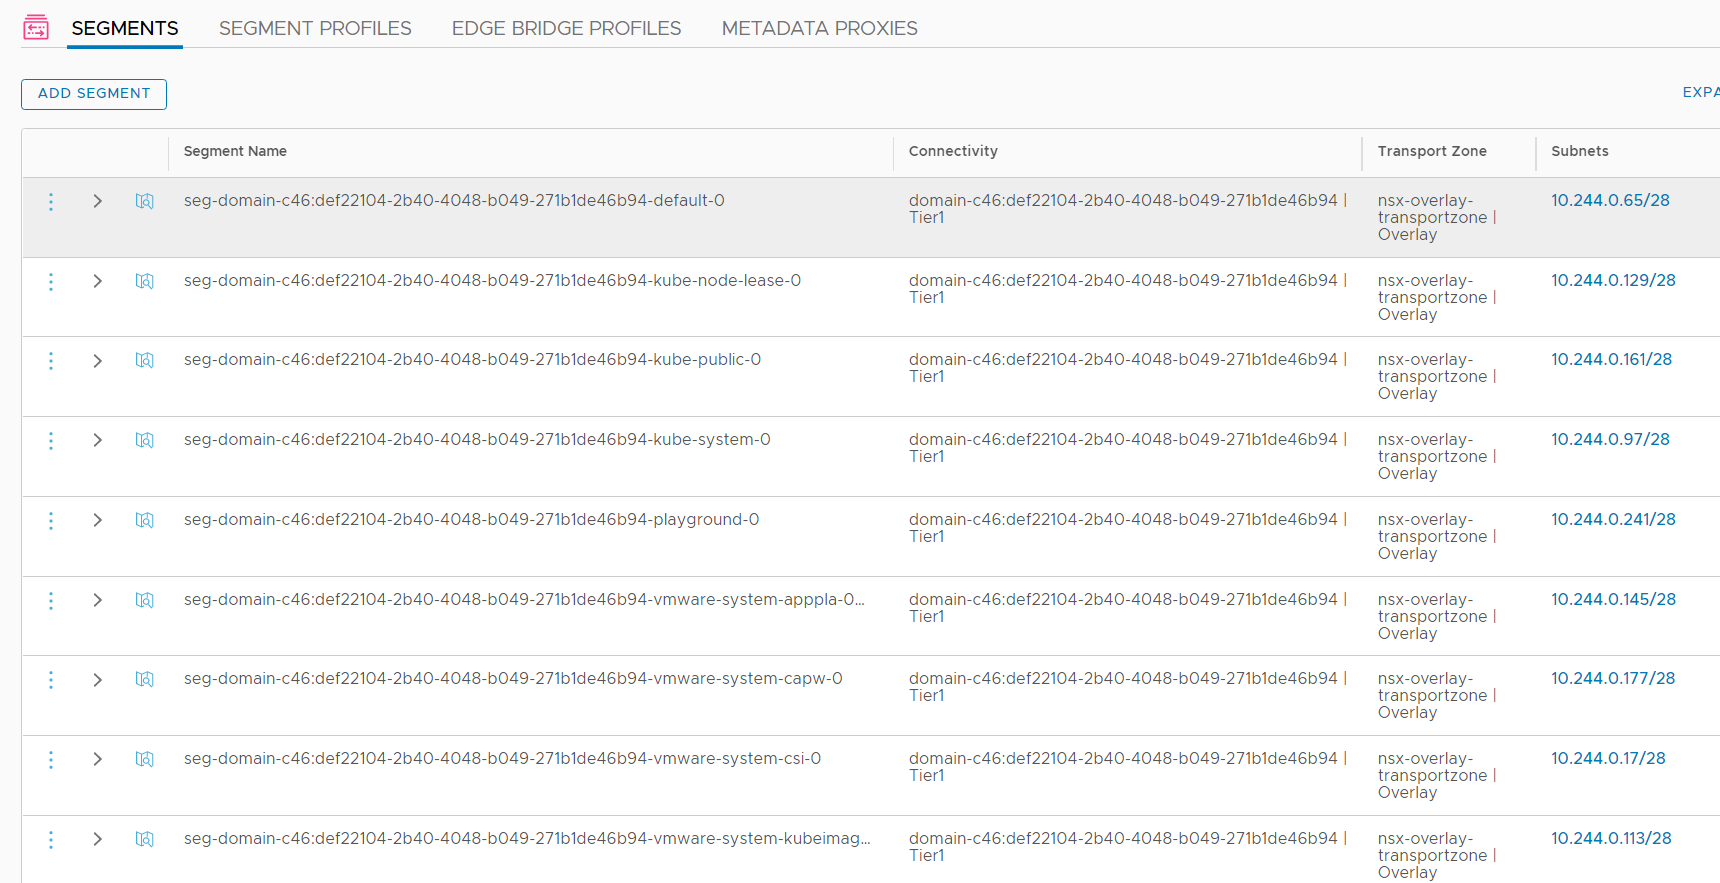Expand the vmware-system-csi-0 segment row

pyautogui.click(x=97, y=759)
